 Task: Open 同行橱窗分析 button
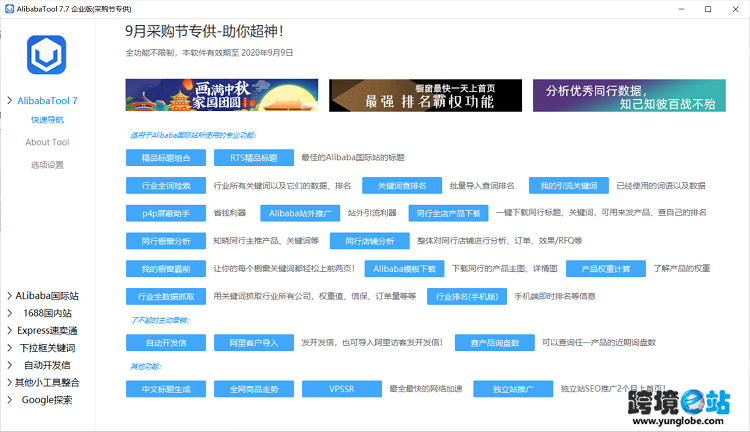166,241
